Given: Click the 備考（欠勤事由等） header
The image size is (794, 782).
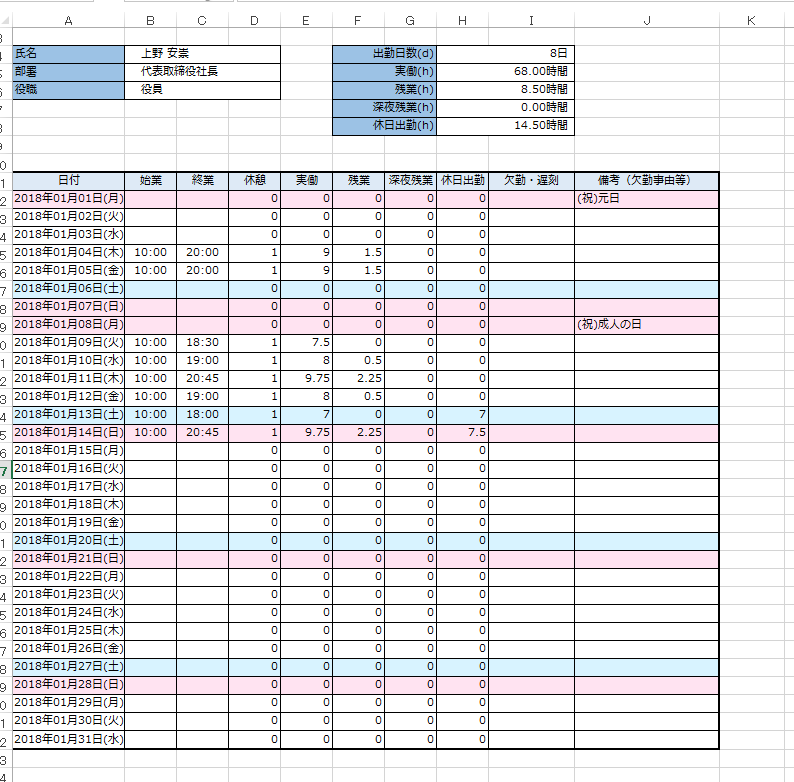Looking at the screenshot, I should tap(647, 180).
